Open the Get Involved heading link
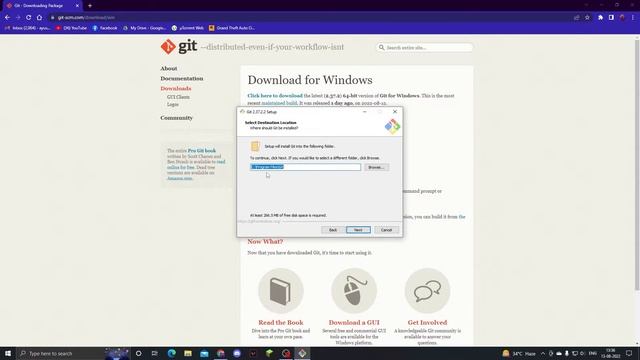Image resolution: width=640 pixels, height=360 pixels. pyautogui.click(x=427, y=322)
